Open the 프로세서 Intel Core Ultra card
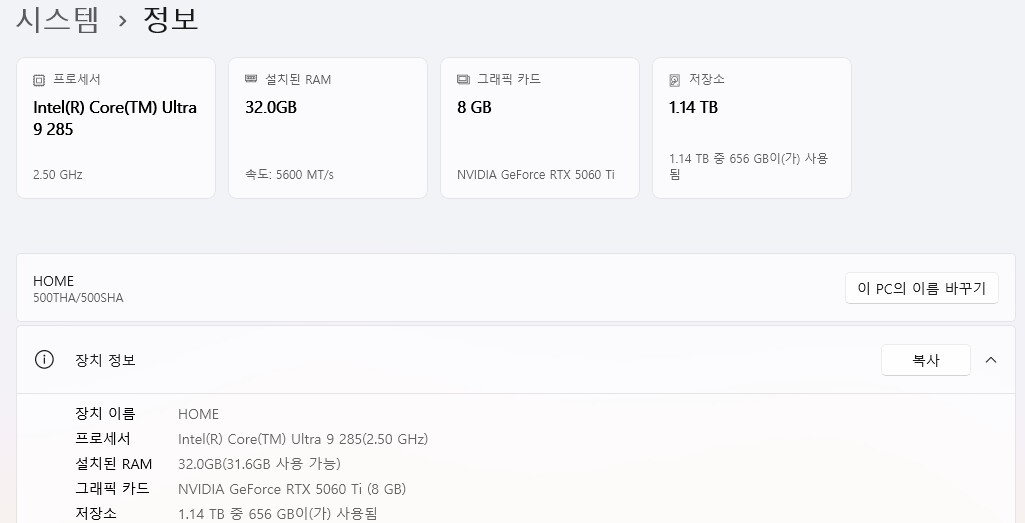Viewport: 1025px width, 523px height. click(116, 128)
